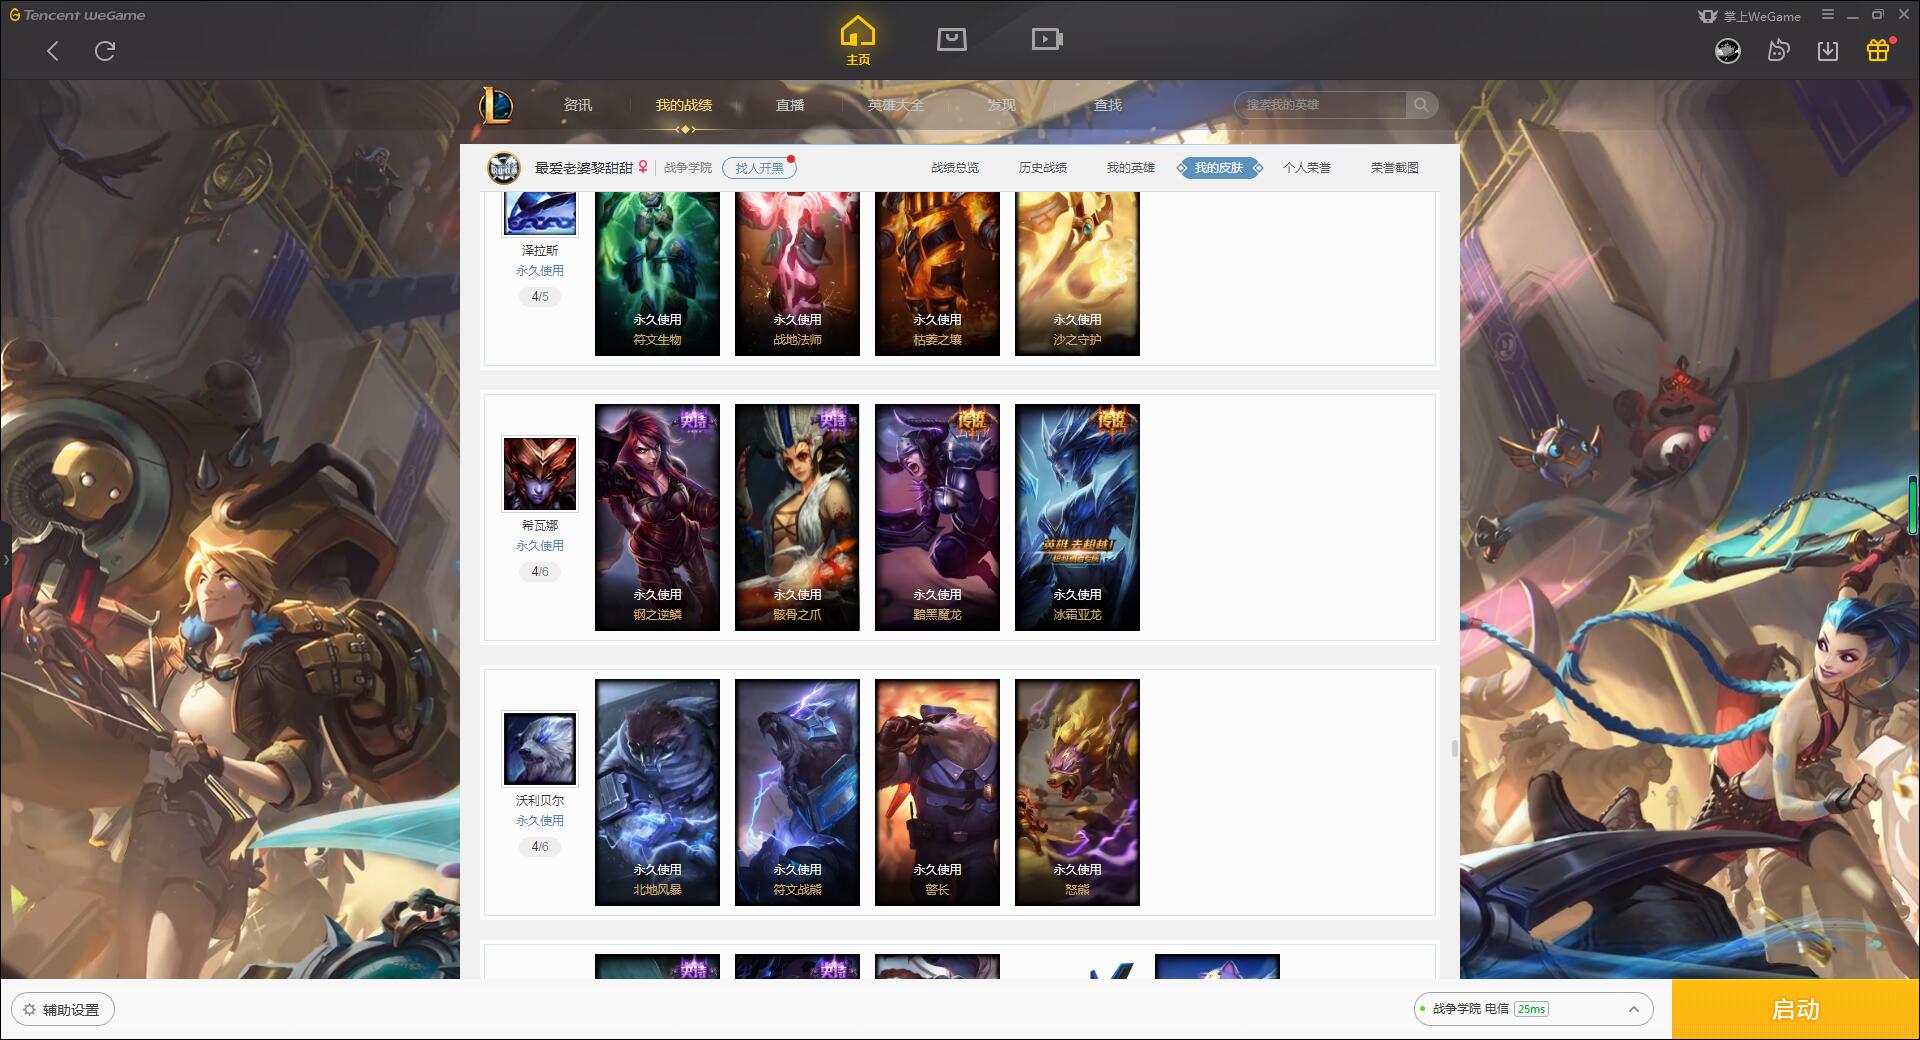This screenshot has width=1920, height=1040.
Task: Expand the 战争学院 电信 server dropdown
Action: coord(1533,1009)
